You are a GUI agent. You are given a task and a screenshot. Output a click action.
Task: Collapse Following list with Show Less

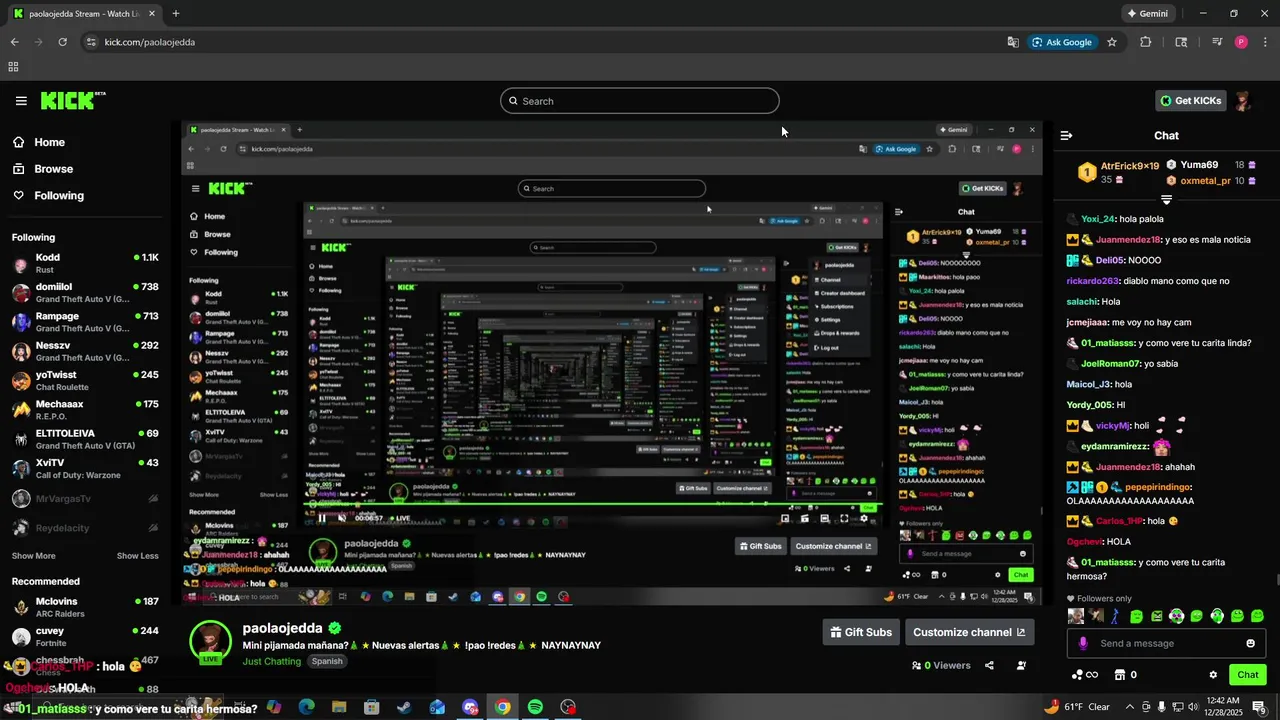(137, 556)
